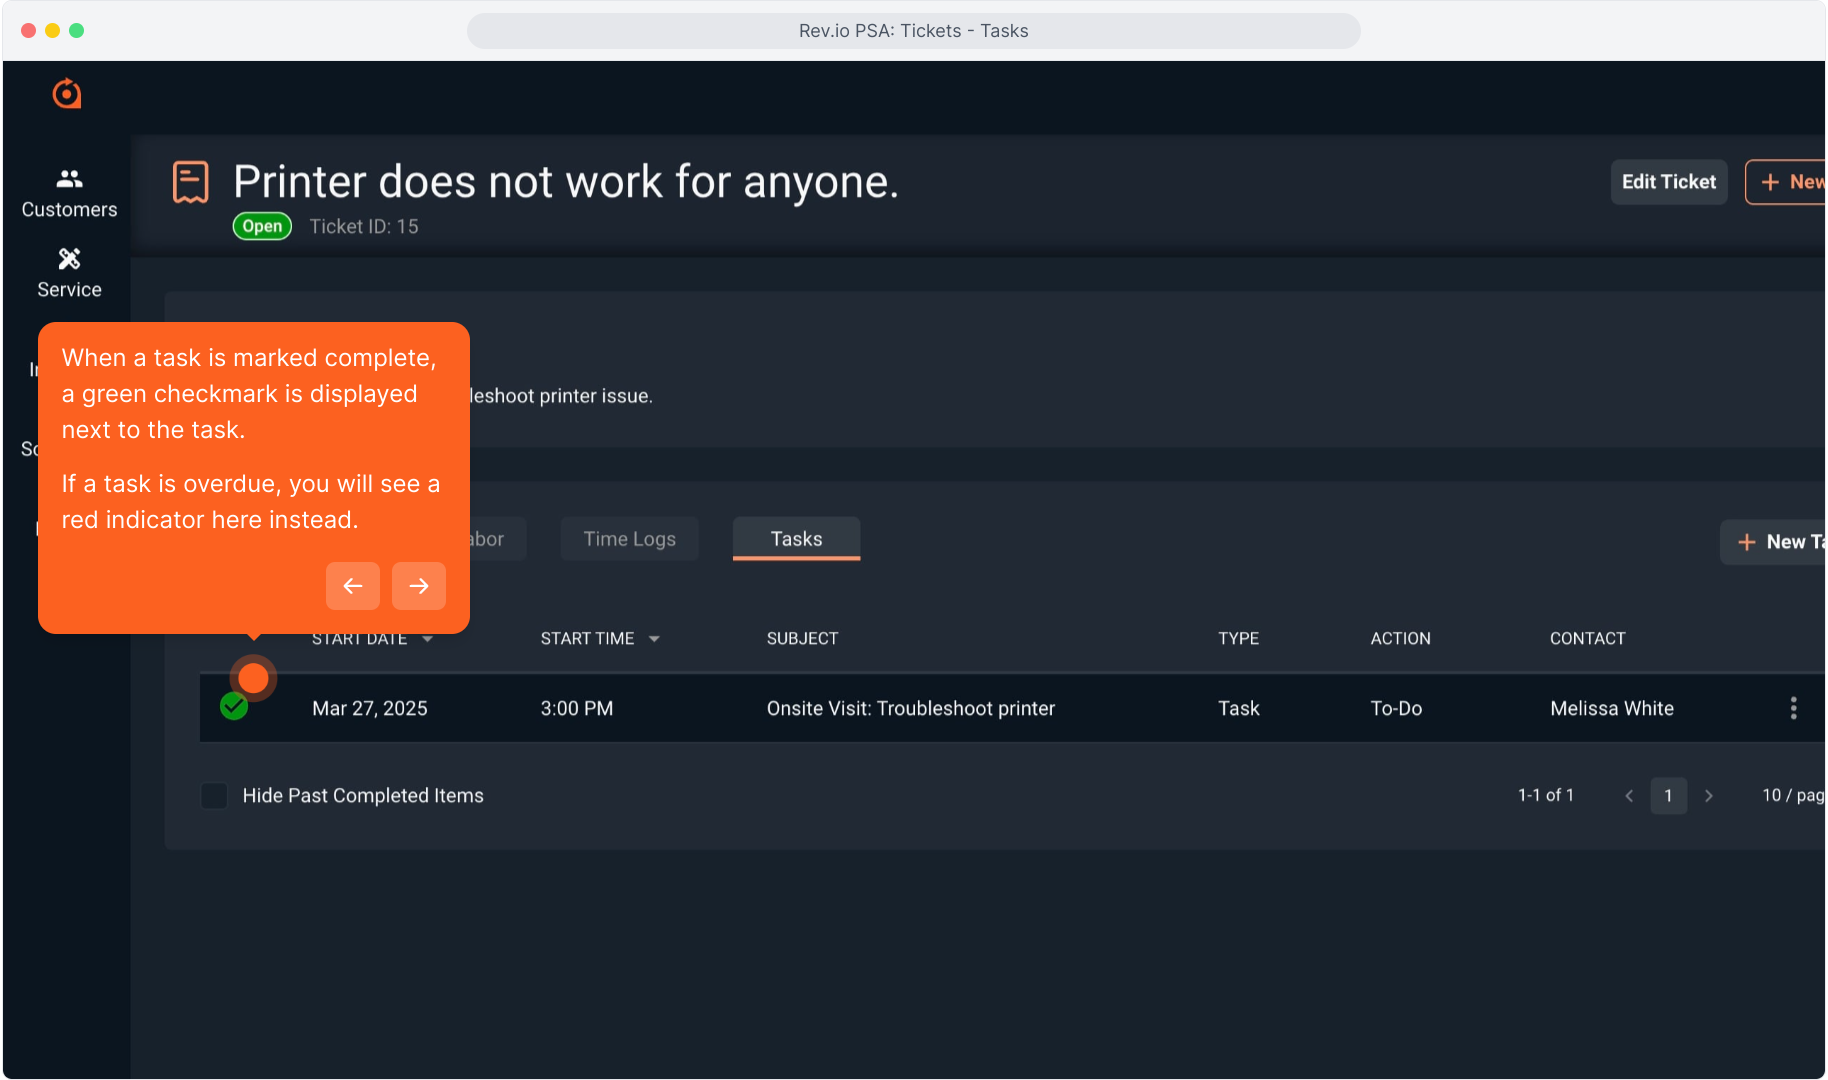Open the three-dot menu for task row
1828x1080 pixels.
tap(1793, 708)
